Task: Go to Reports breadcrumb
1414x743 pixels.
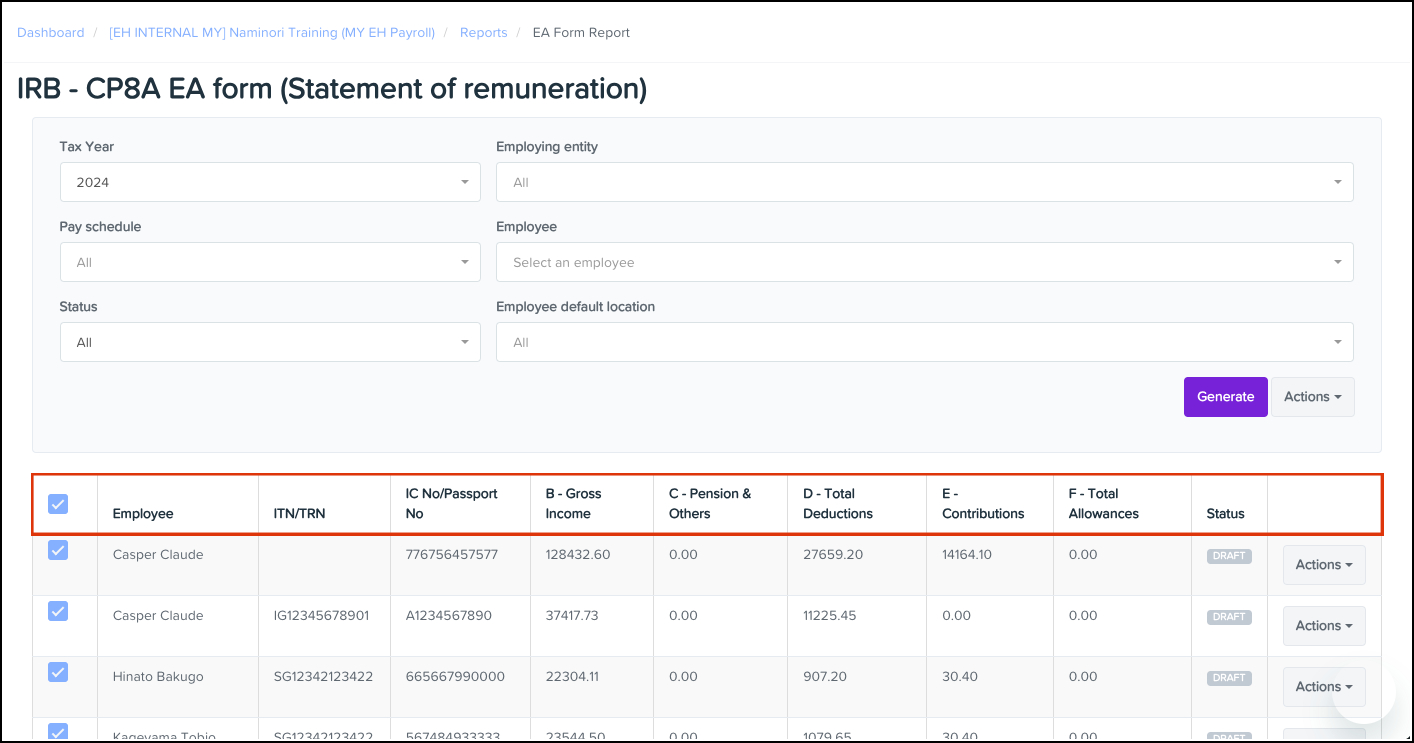Action: 483,33
